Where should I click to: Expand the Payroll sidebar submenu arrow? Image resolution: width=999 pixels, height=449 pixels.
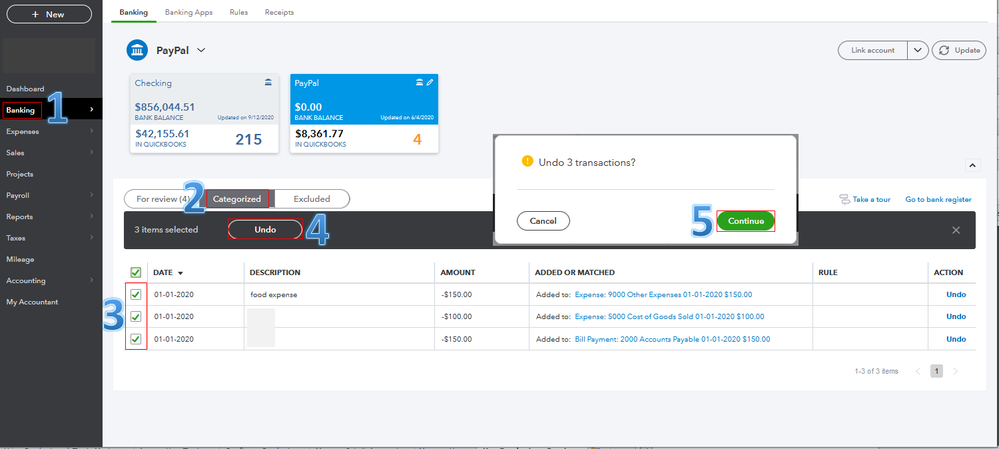[92, 195]
